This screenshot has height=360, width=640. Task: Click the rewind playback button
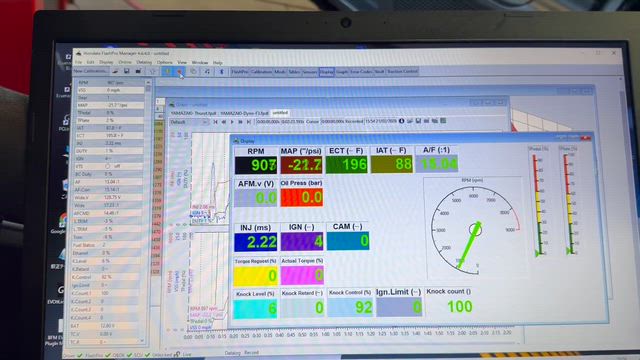tap(224, 122)
